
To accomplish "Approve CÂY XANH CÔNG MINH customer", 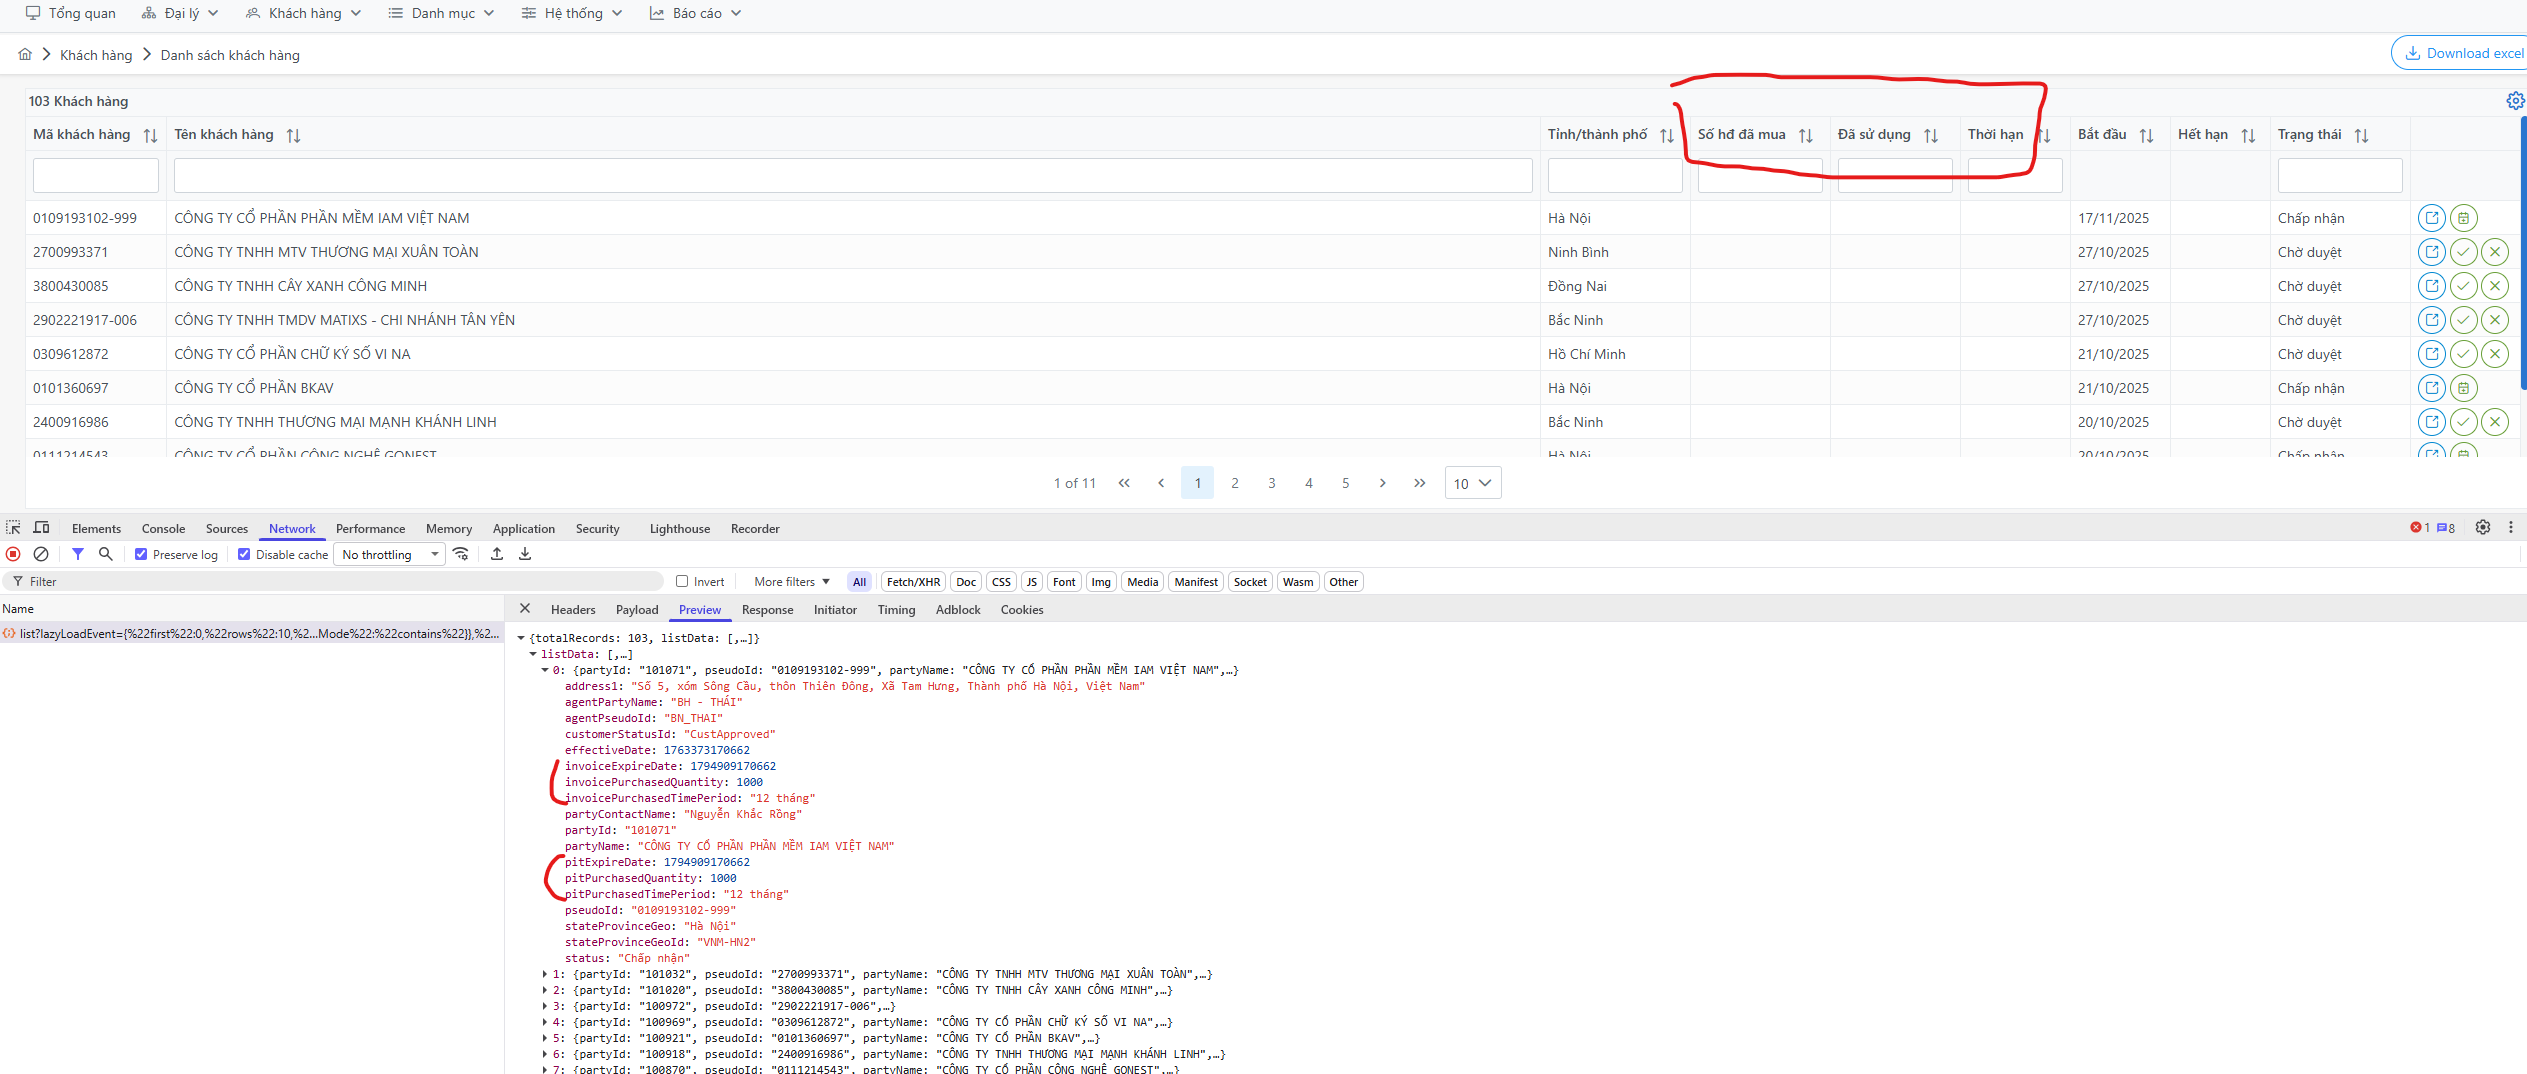I will click(x=2463, y=286).
